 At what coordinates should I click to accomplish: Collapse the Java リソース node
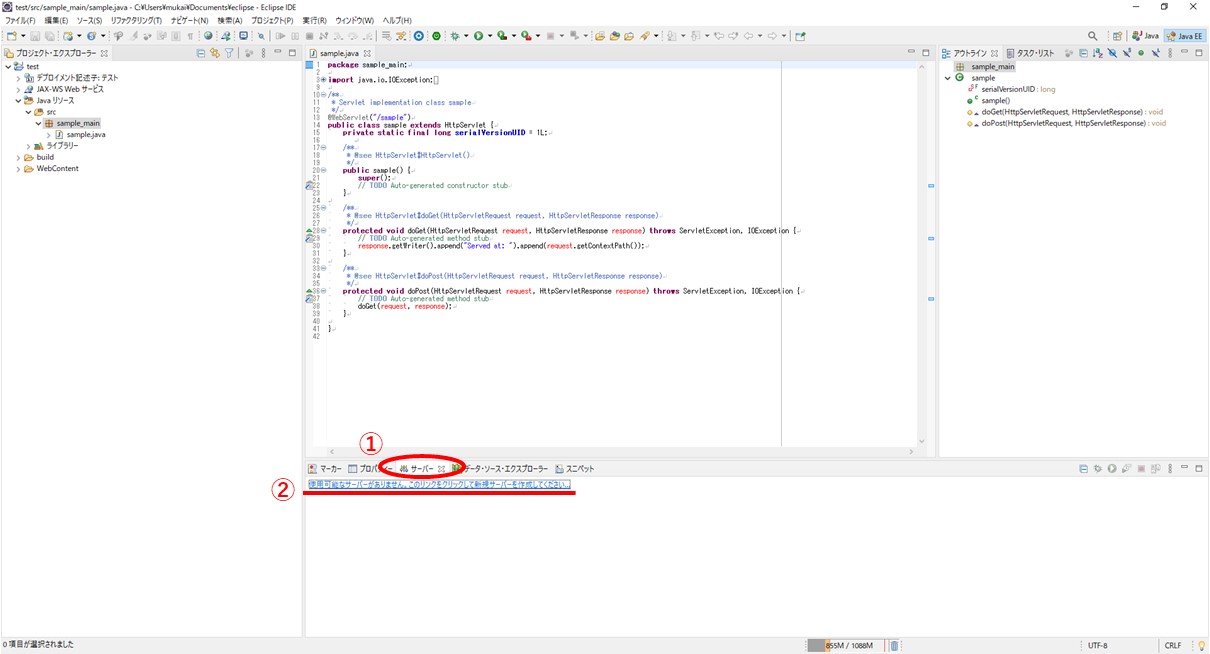tap(19, 100)
